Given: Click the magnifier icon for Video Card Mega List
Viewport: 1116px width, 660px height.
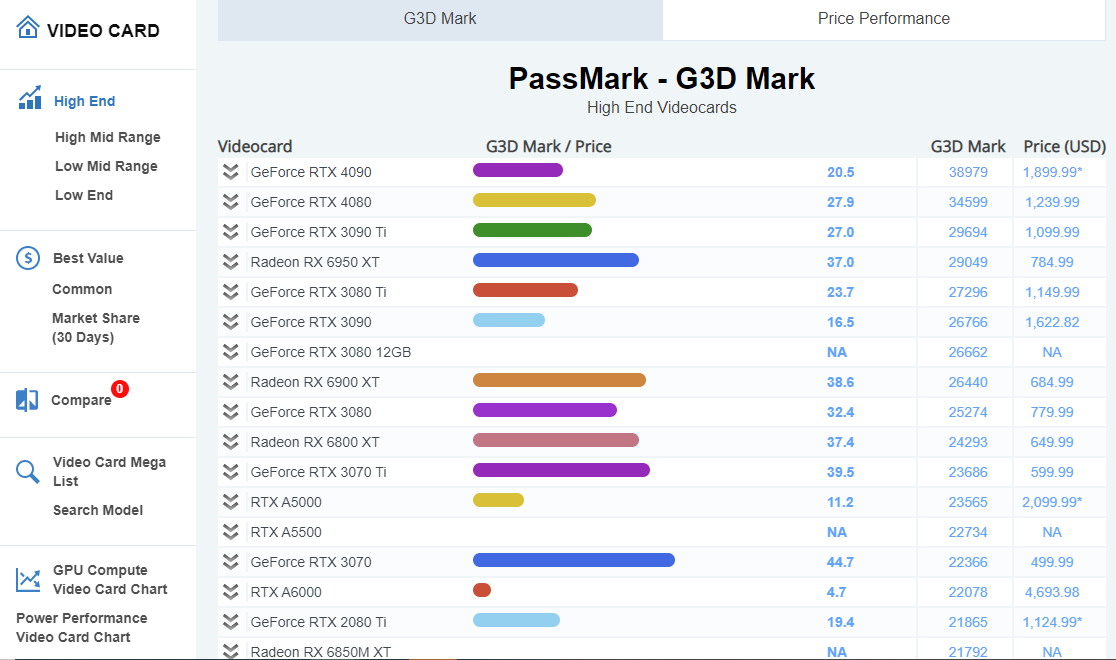Looking at the screenshot, I should pyautogui.click(x=28, y=471).
